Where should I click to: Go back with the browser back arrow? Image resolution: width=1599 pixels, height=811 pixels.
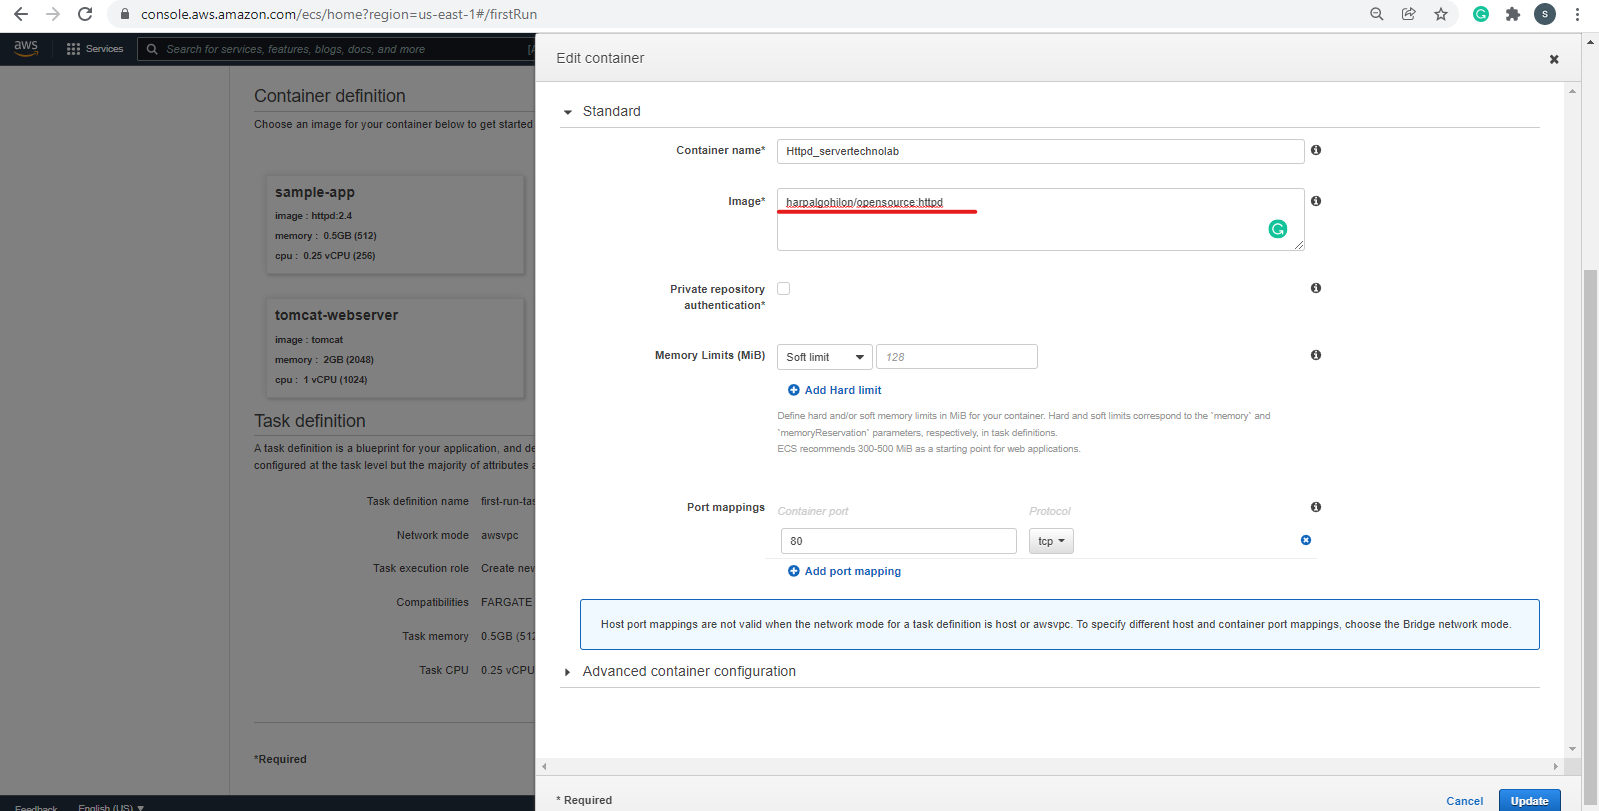(x=21, y=14)
